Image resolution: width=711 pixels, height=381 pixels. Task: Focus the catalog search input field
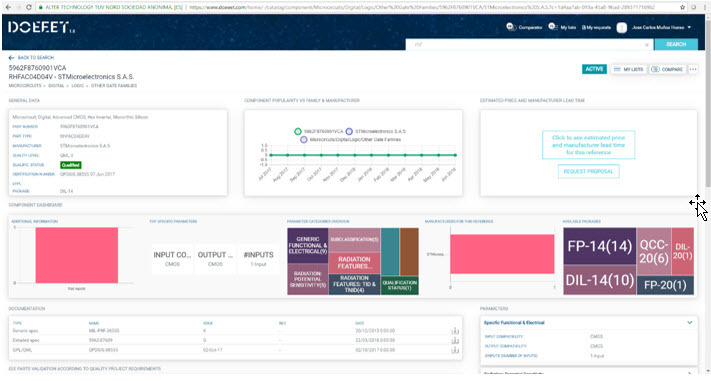[529, 44]
